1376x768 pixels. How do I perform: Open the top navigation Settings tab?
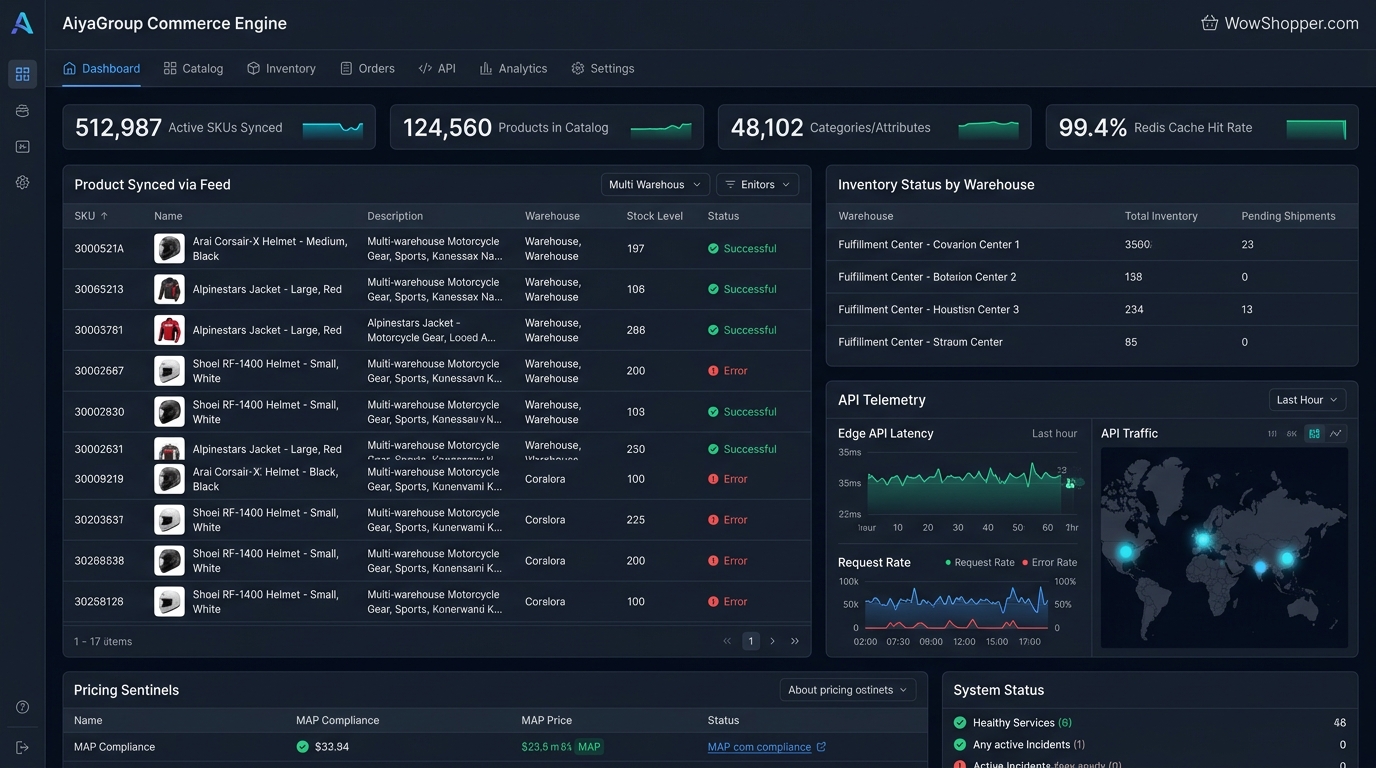point(603,69)
